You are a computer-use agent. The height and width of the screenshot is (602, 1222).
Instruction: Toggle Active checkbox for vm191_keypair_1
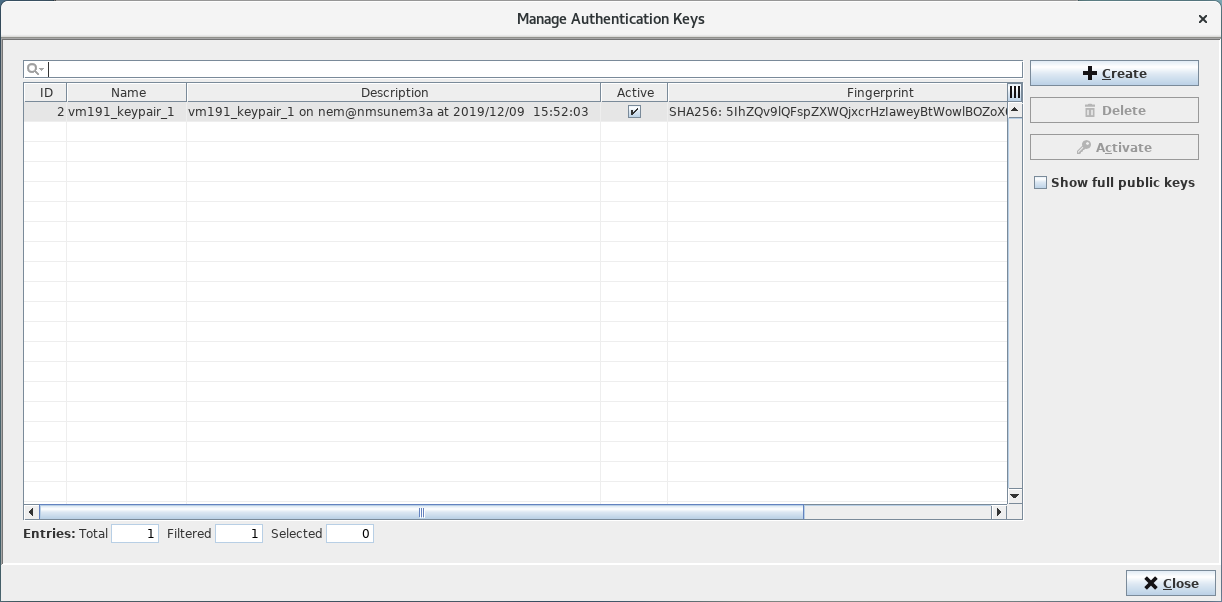pyautogui.click(x=634, y=112)
